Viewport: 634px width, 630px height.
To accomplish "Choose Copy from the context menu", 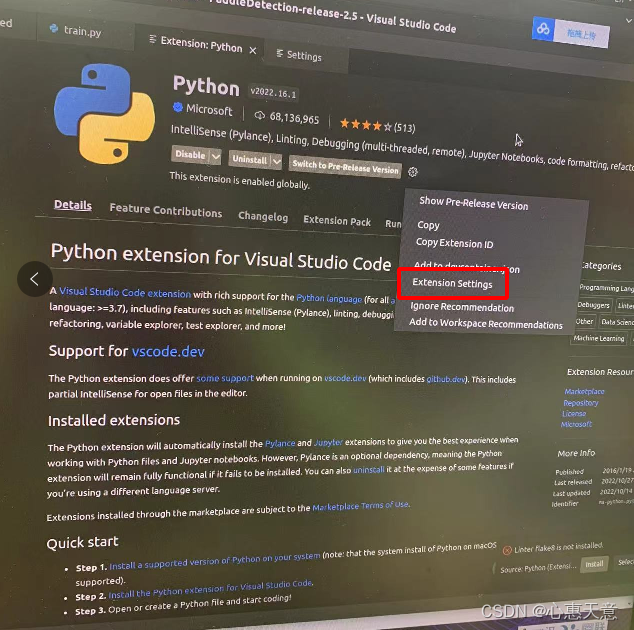I will (428, 225).
